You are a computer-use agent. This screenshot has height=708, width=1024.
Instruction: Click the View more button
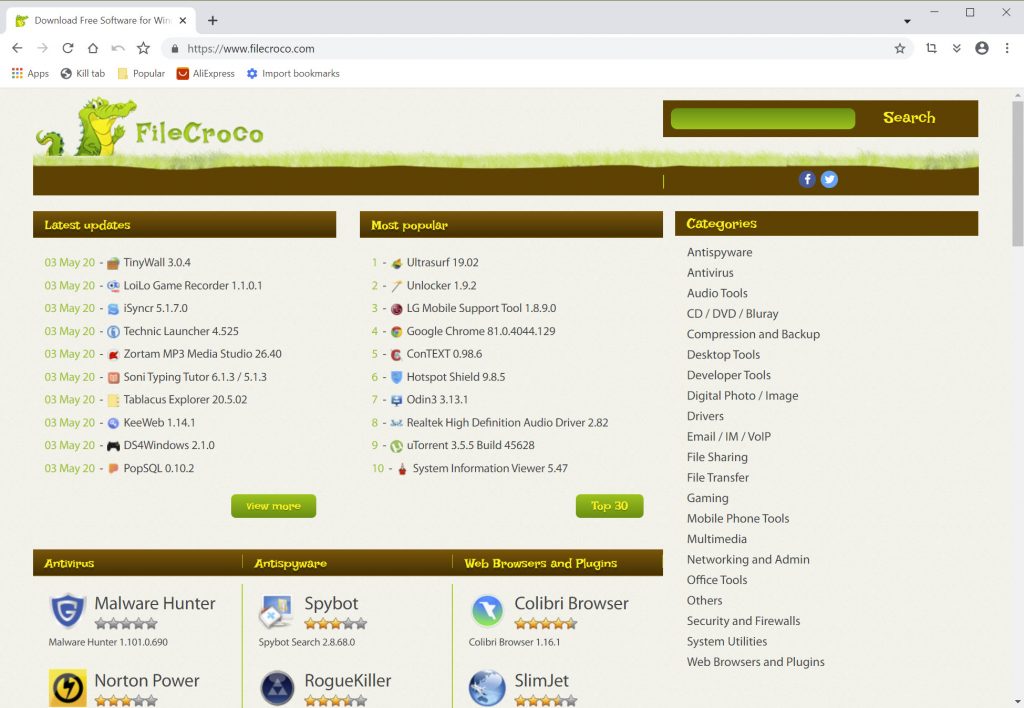coord(274,506)
